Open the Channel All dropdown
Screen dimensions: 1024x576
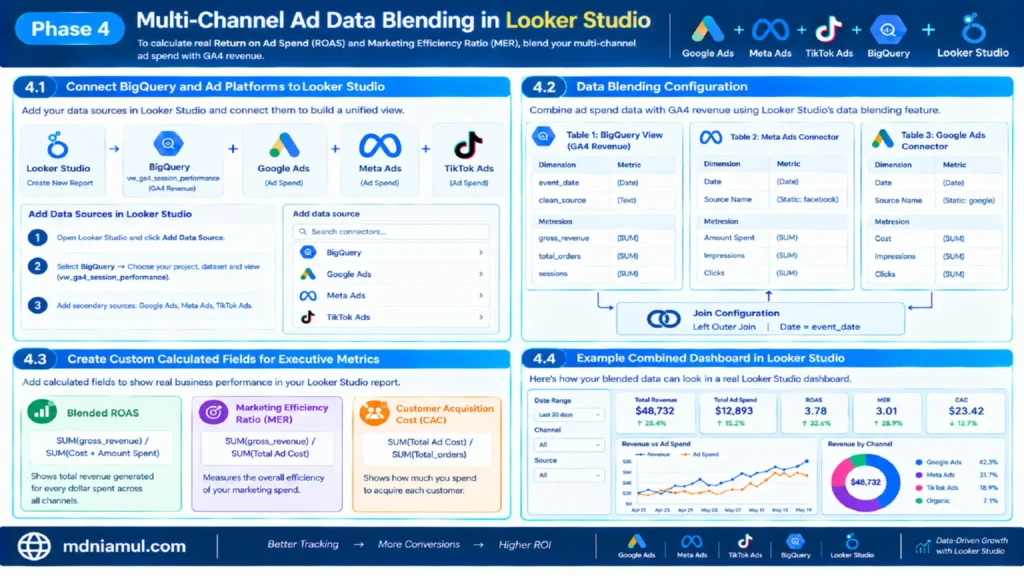[x=568, y=445]
